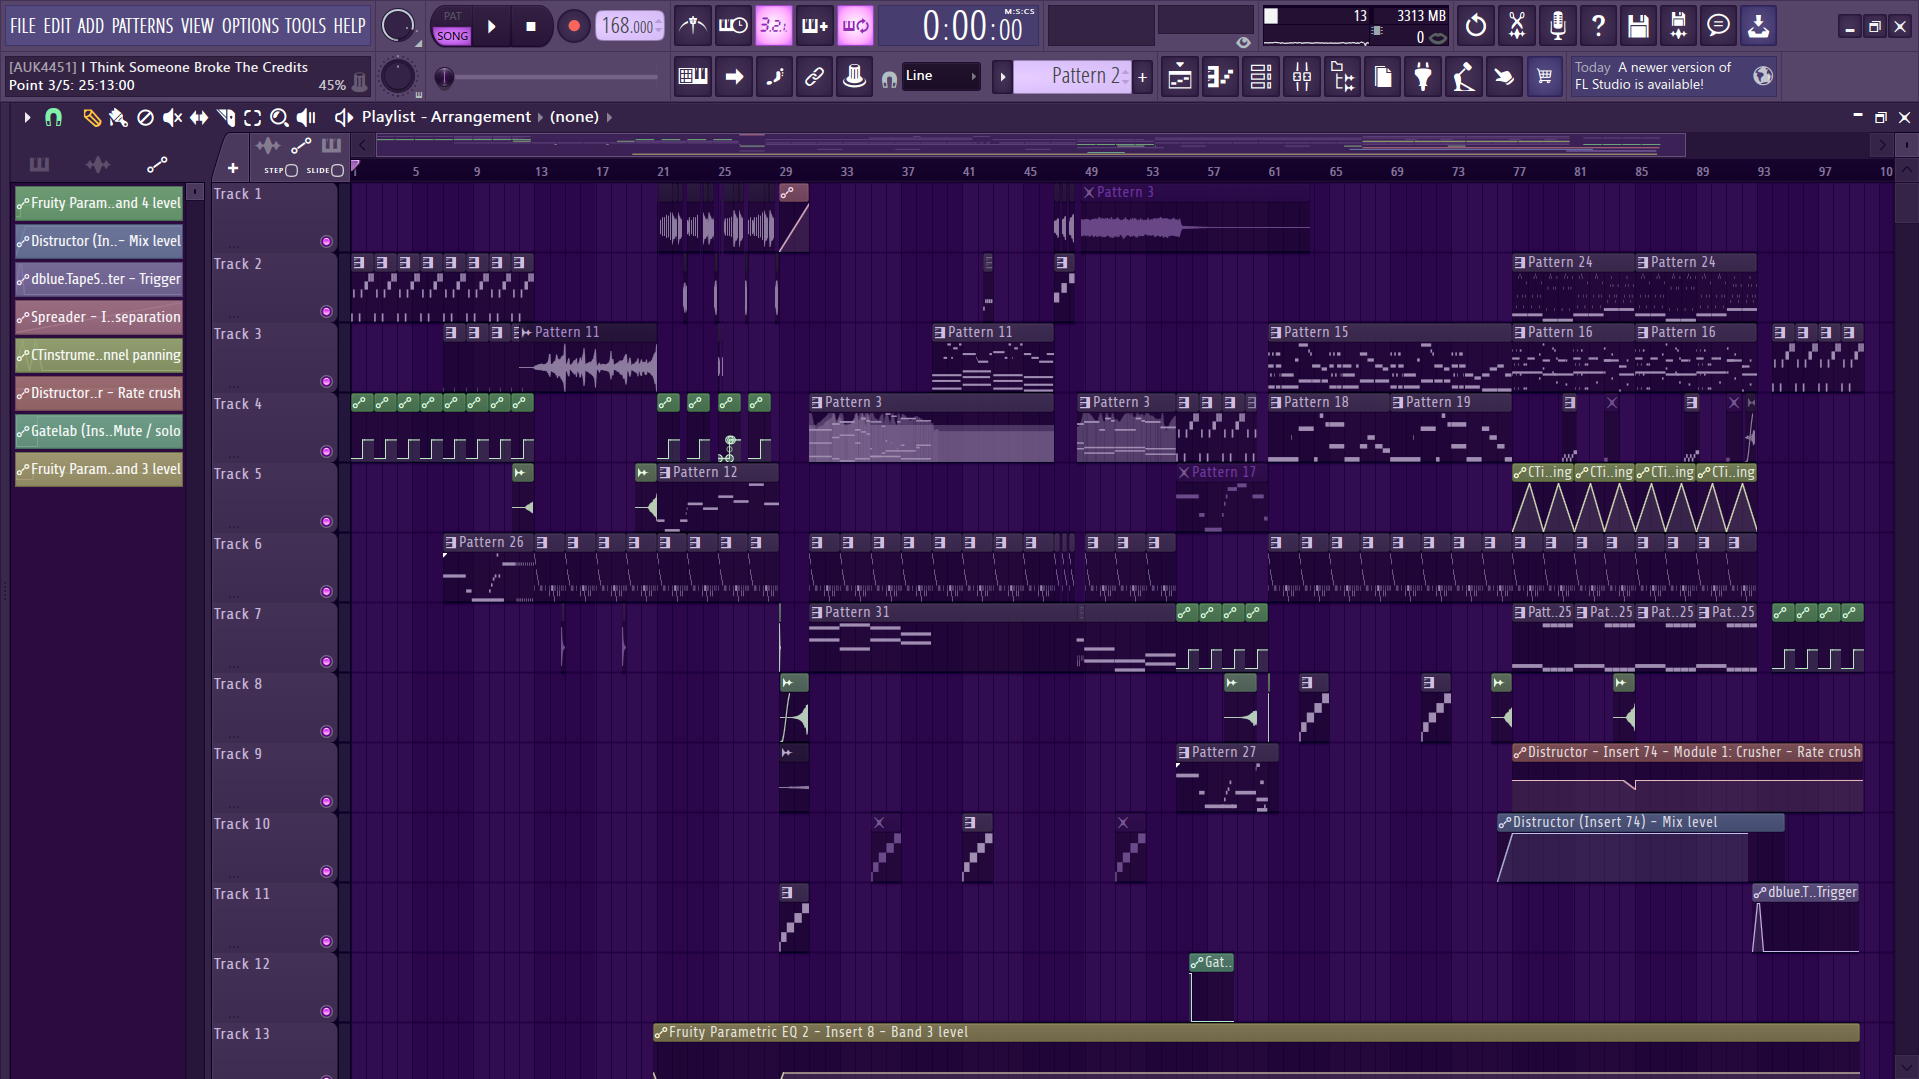
Task: Open the Line snap dropdown
Action: click(x=940, y=76)
